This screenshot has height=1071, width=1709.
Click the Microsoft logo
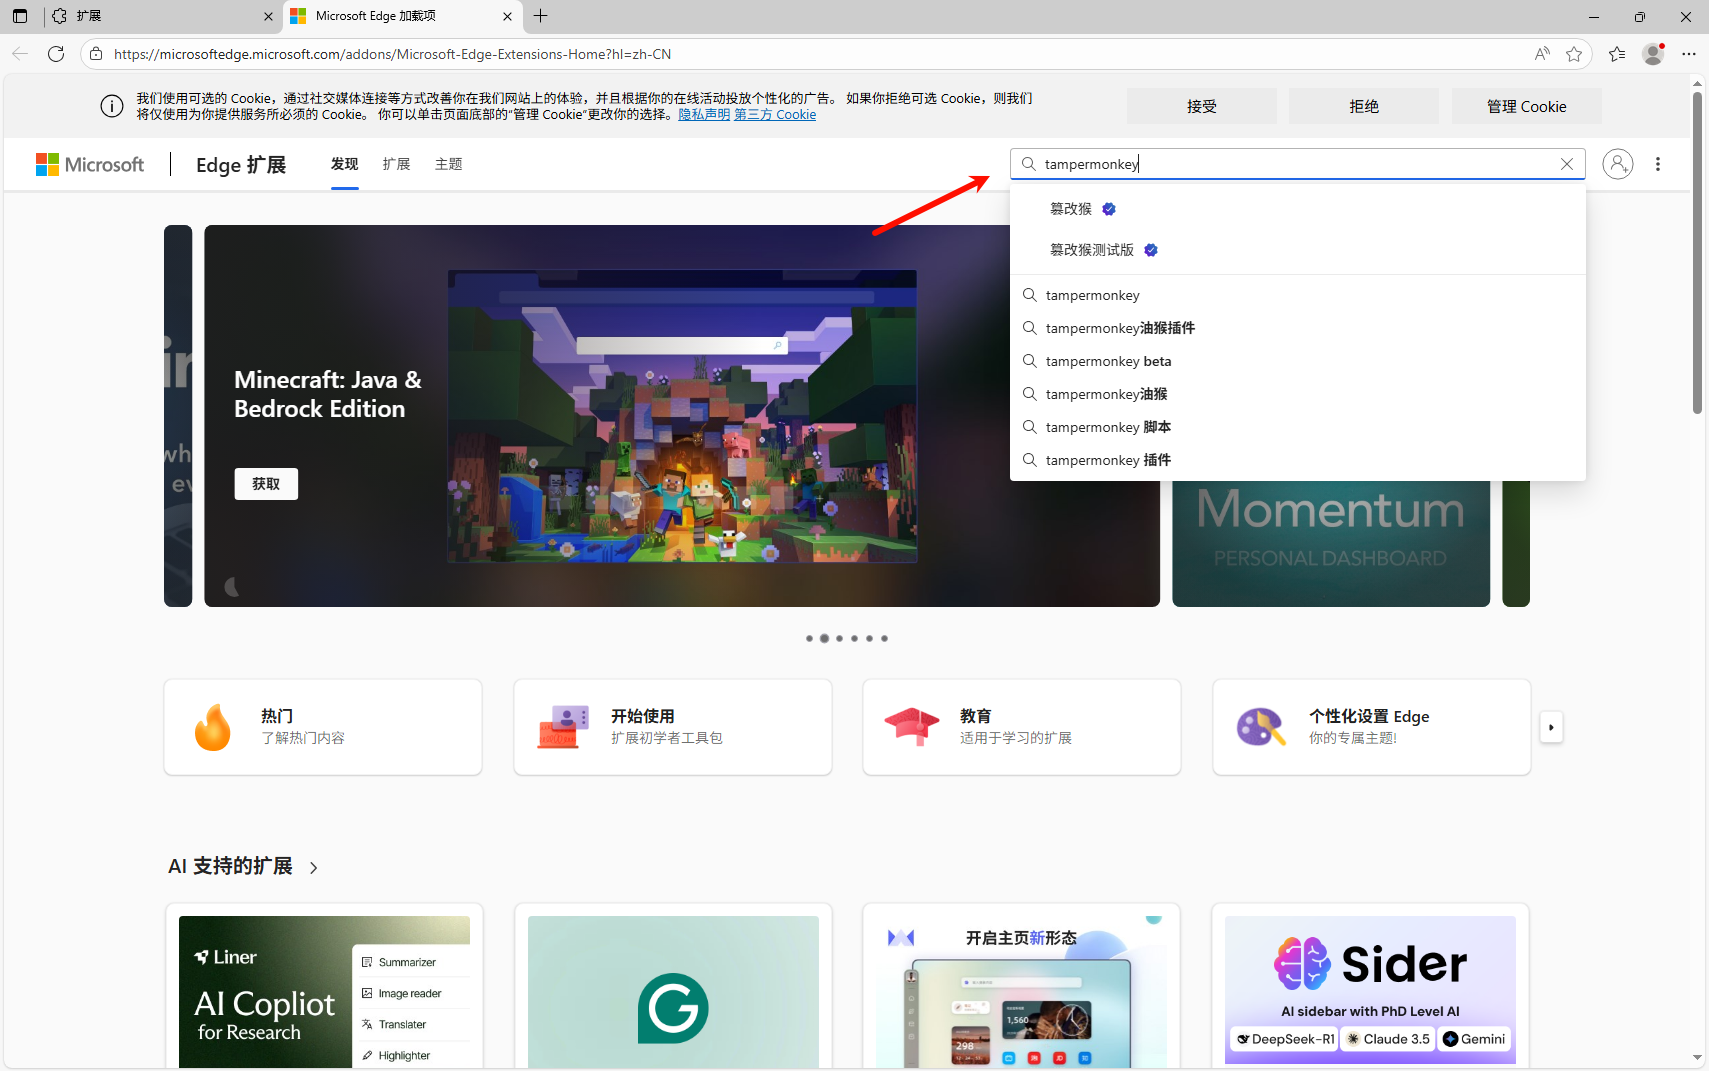click(90, 165)
